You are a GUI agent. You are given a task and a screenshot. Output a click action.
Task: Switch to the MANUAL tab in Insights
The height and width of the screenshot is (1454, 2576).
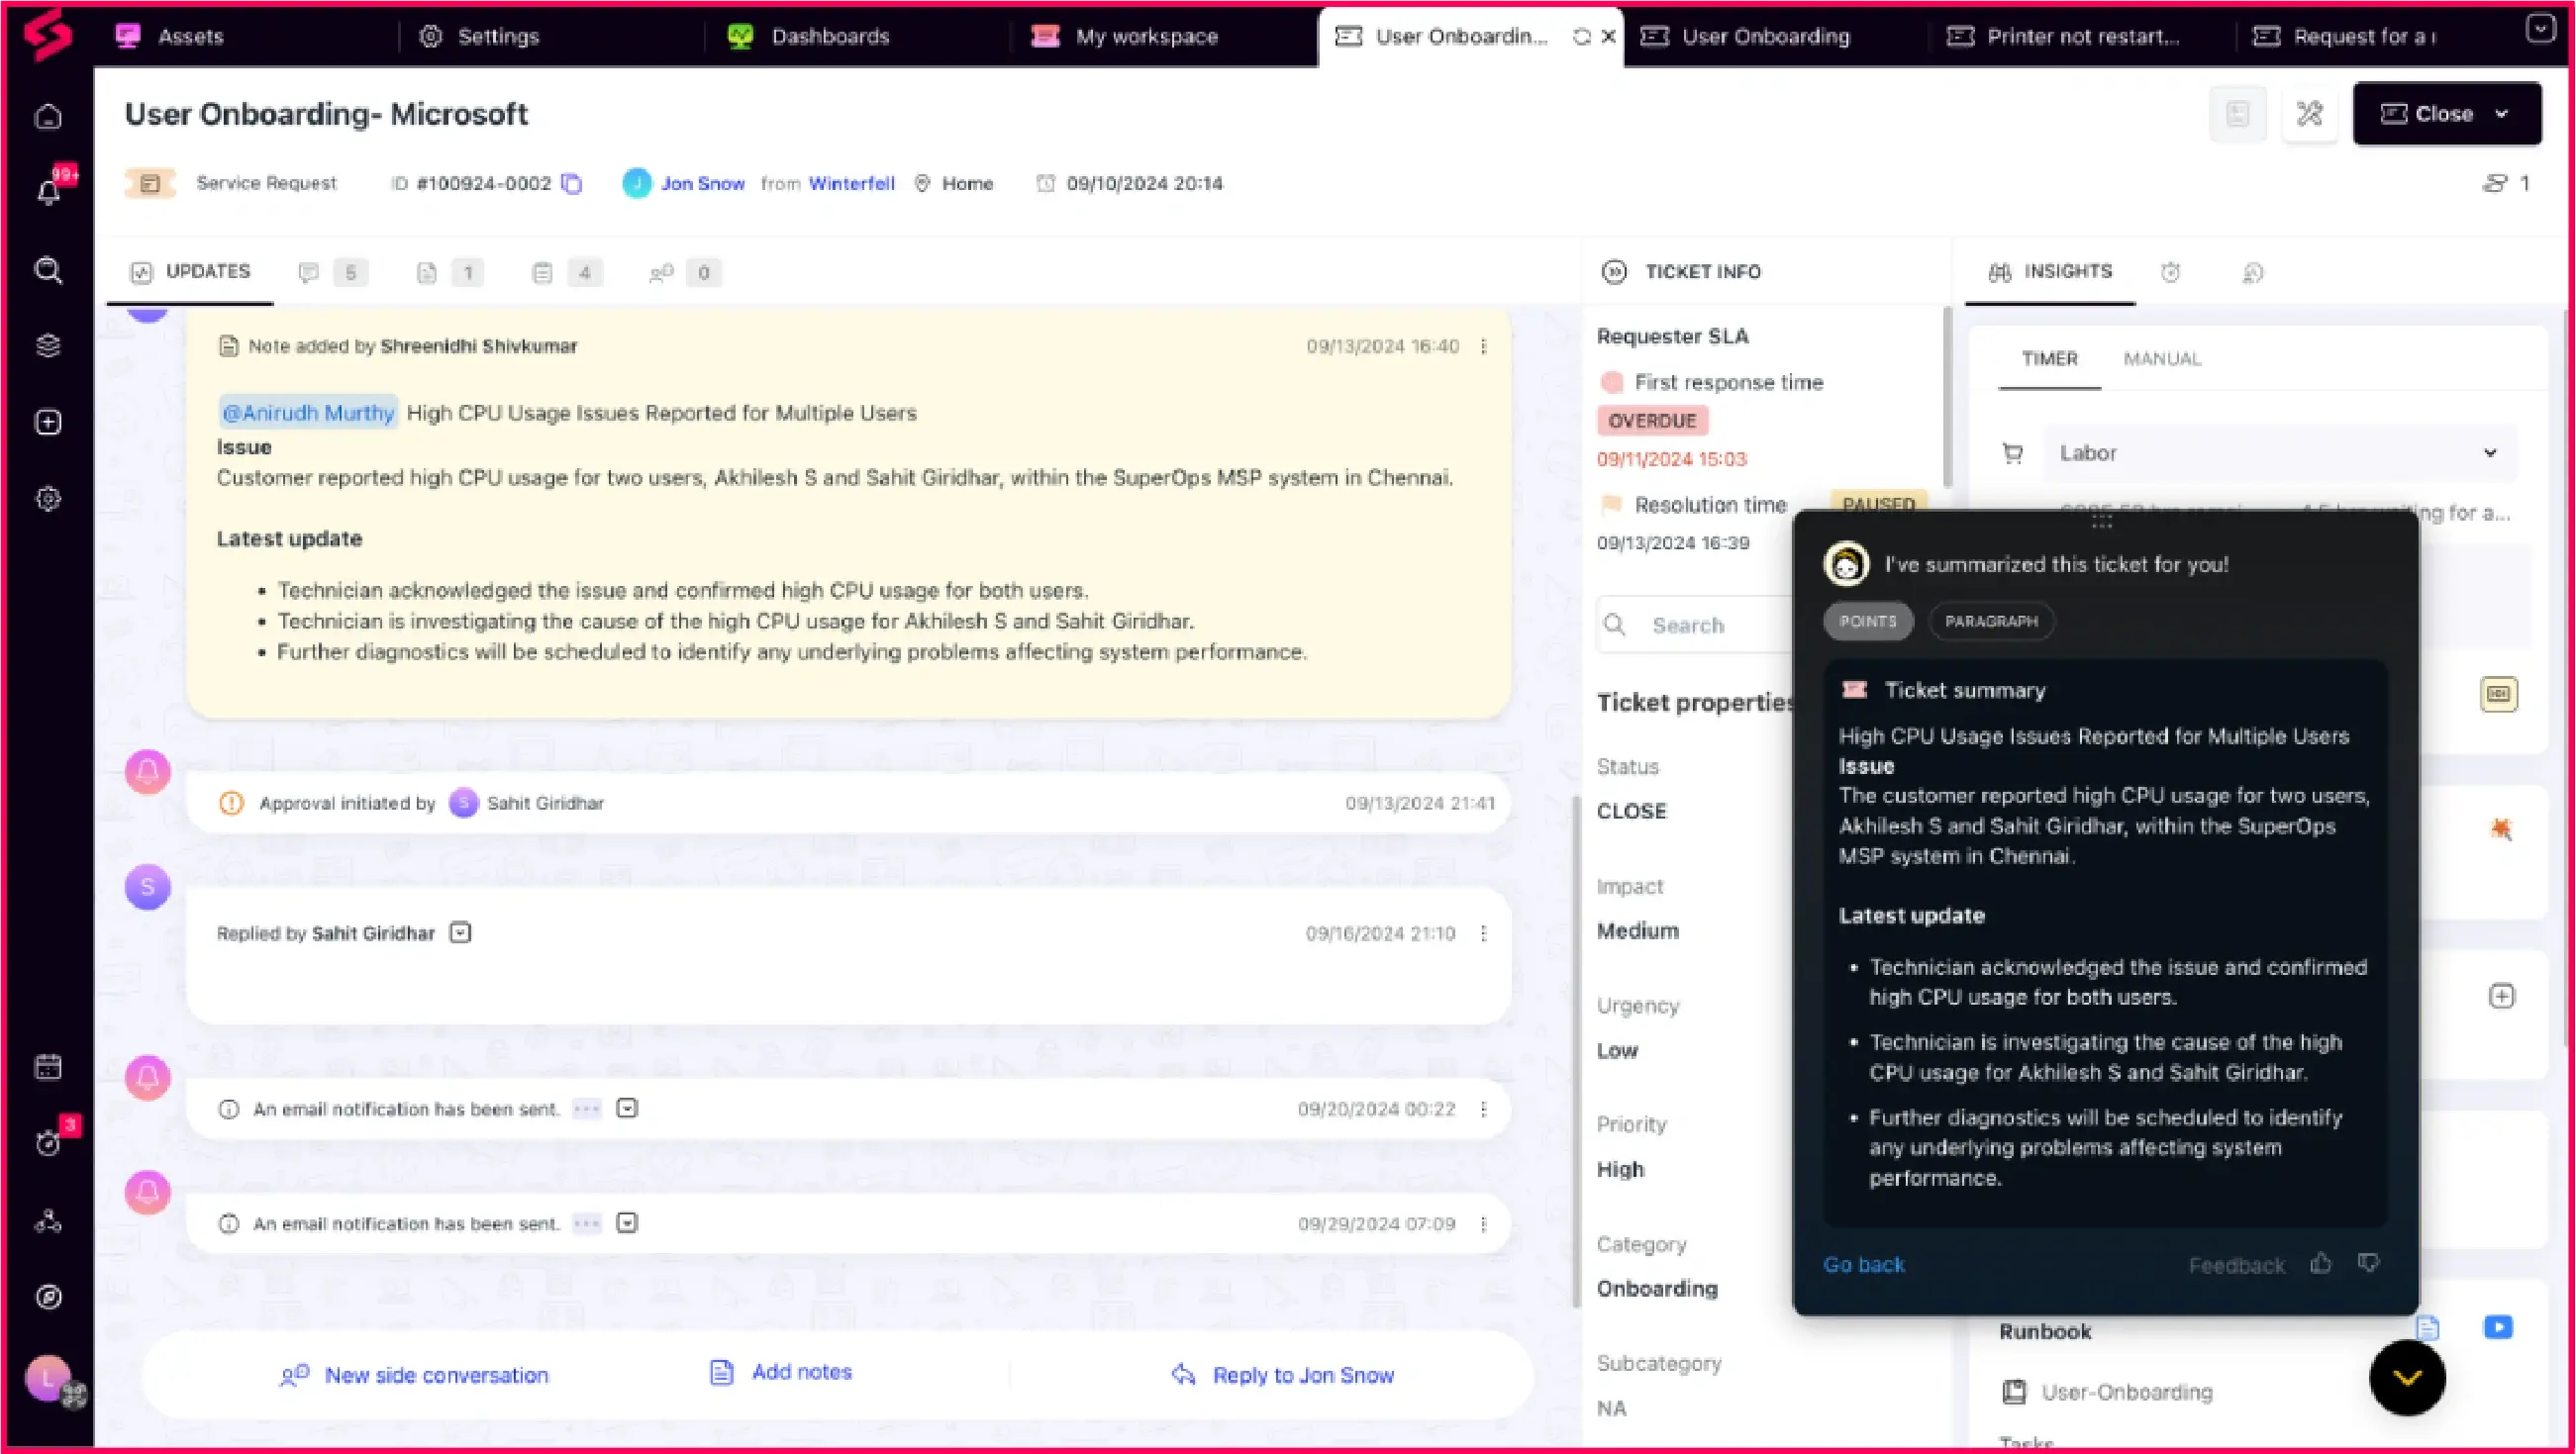click(x=2163, y=358)
